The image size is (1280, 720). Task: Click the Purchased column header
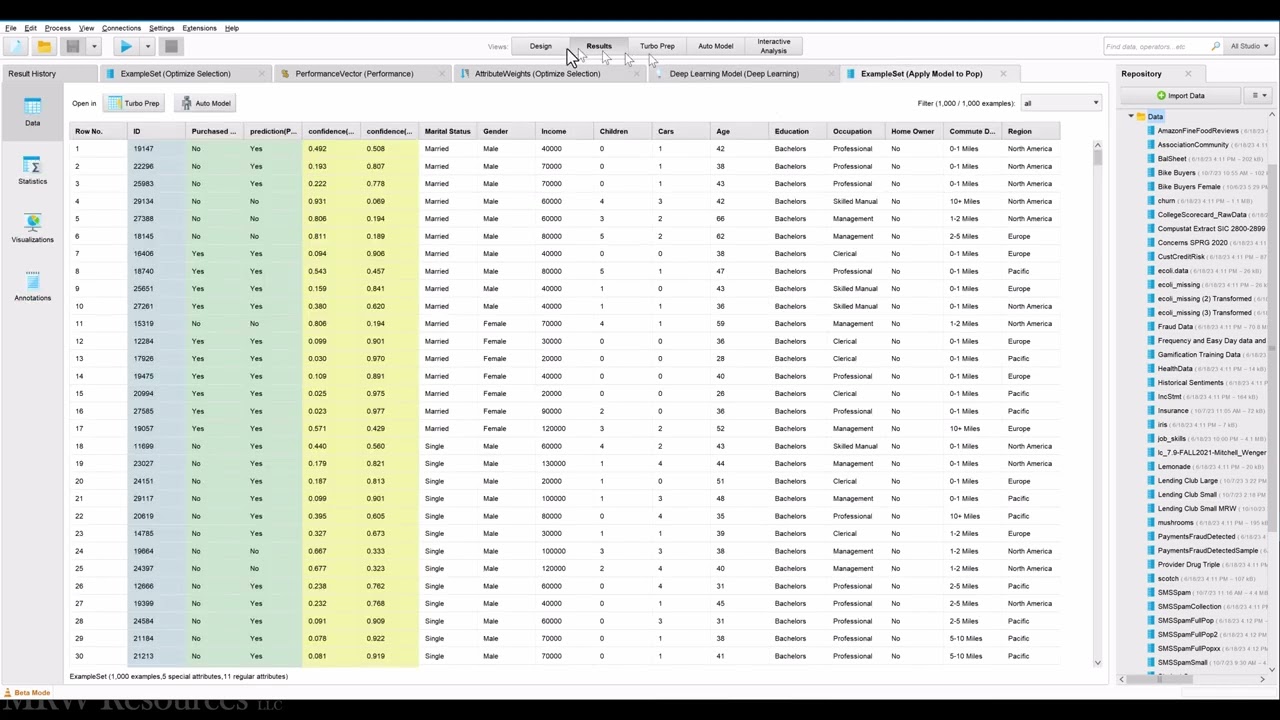(x=214, y=131)
